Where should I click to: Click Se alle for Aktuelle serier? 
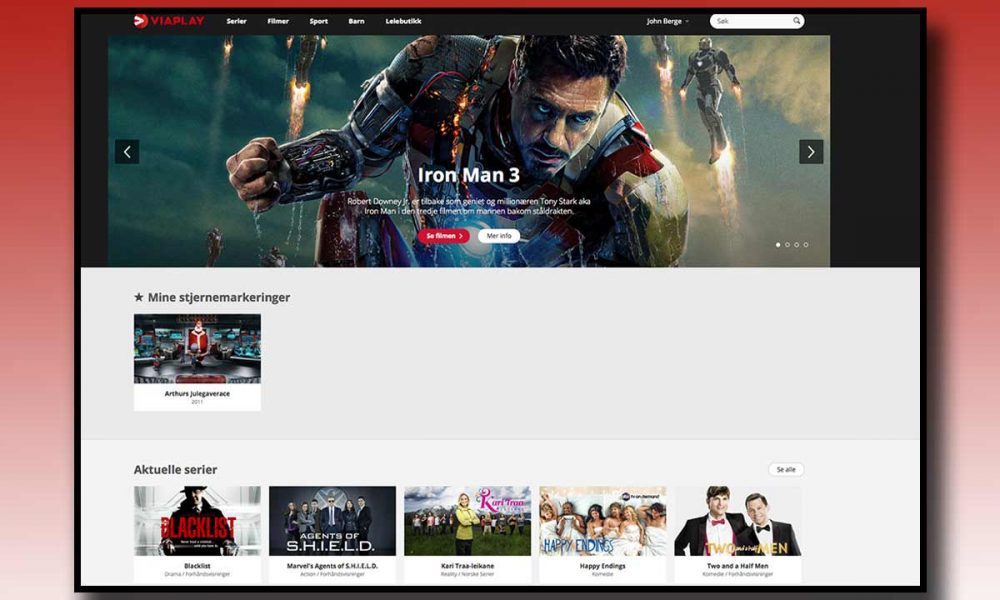pos(786,470)
